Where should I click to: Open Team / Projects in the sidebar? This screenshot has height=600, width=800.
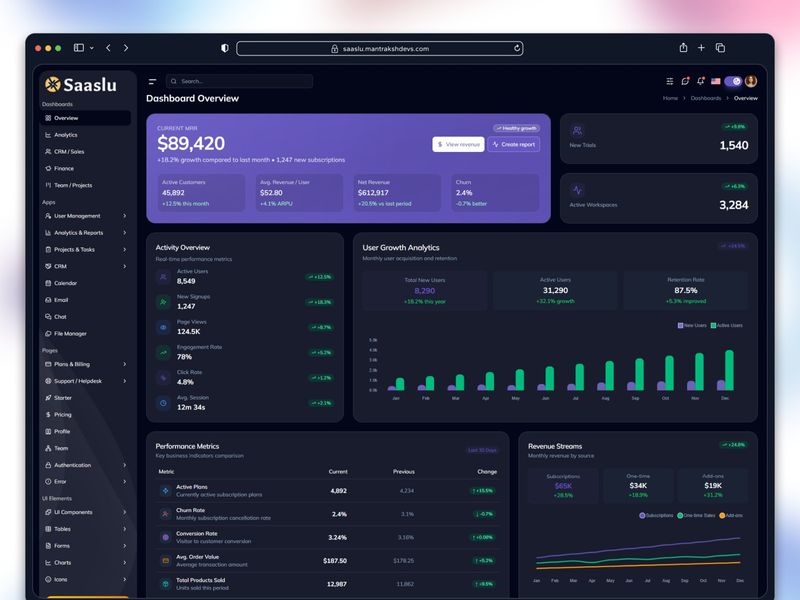tap(85, 185)
